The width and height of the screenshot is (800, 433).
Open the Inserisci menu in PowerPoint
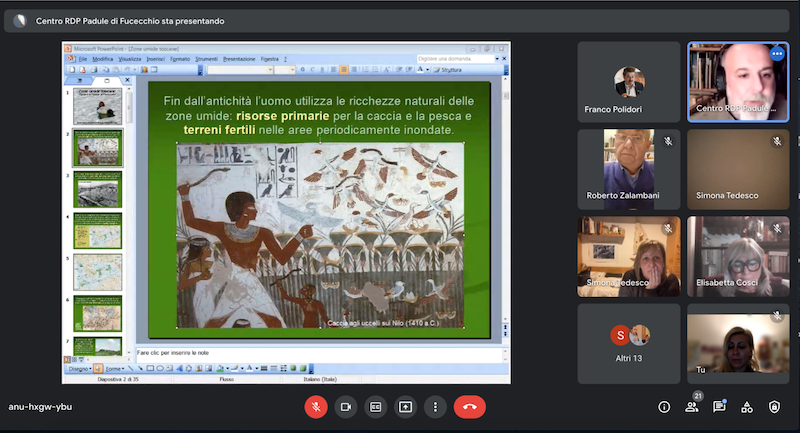(x=155, y=59)
